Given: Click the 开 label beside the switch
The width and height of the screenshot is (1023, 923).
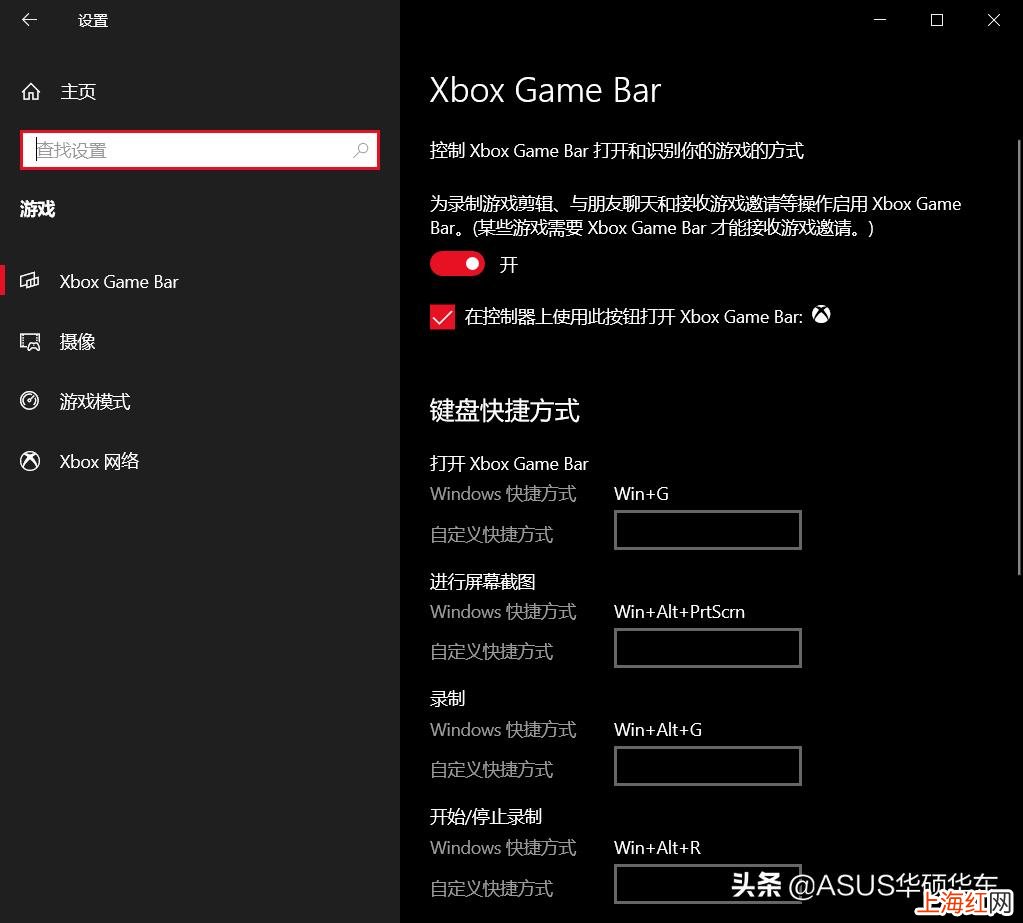Looking at the screenshot, I should 508,265.
